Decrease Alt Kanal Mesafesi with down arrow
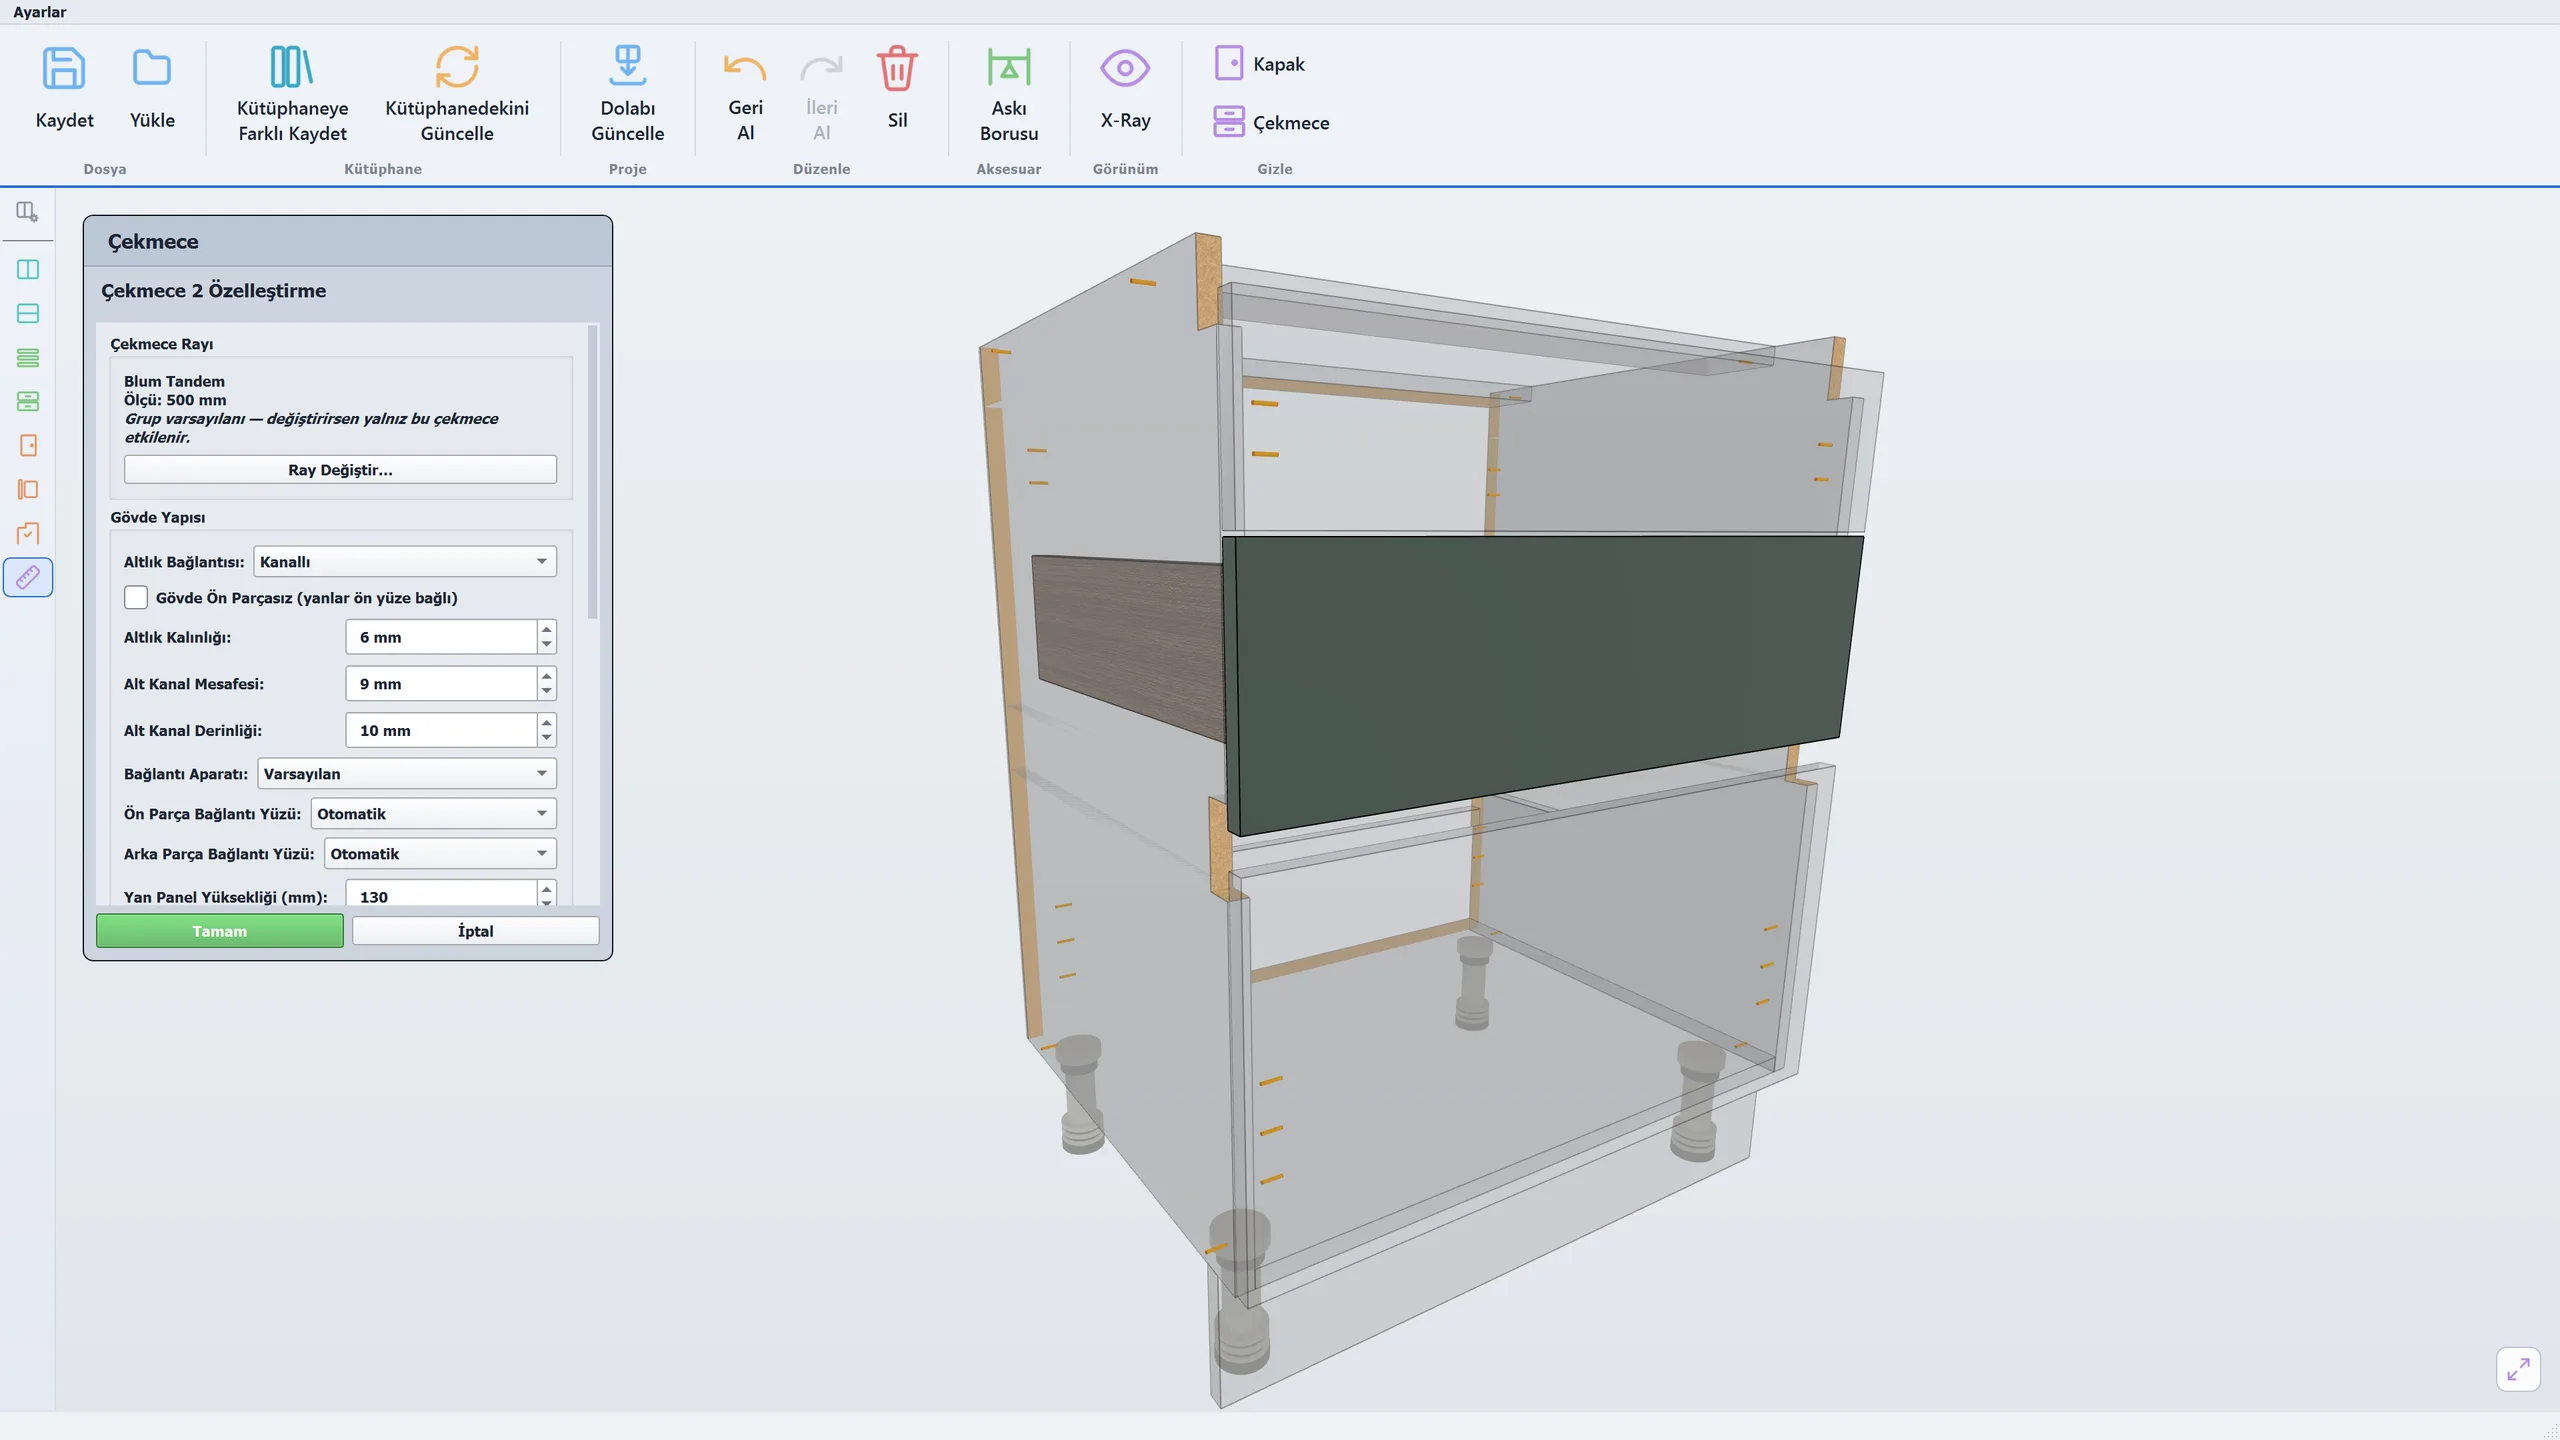Screen dimensions: 2560x1440 pyautogui.click(x=546, y=692)
